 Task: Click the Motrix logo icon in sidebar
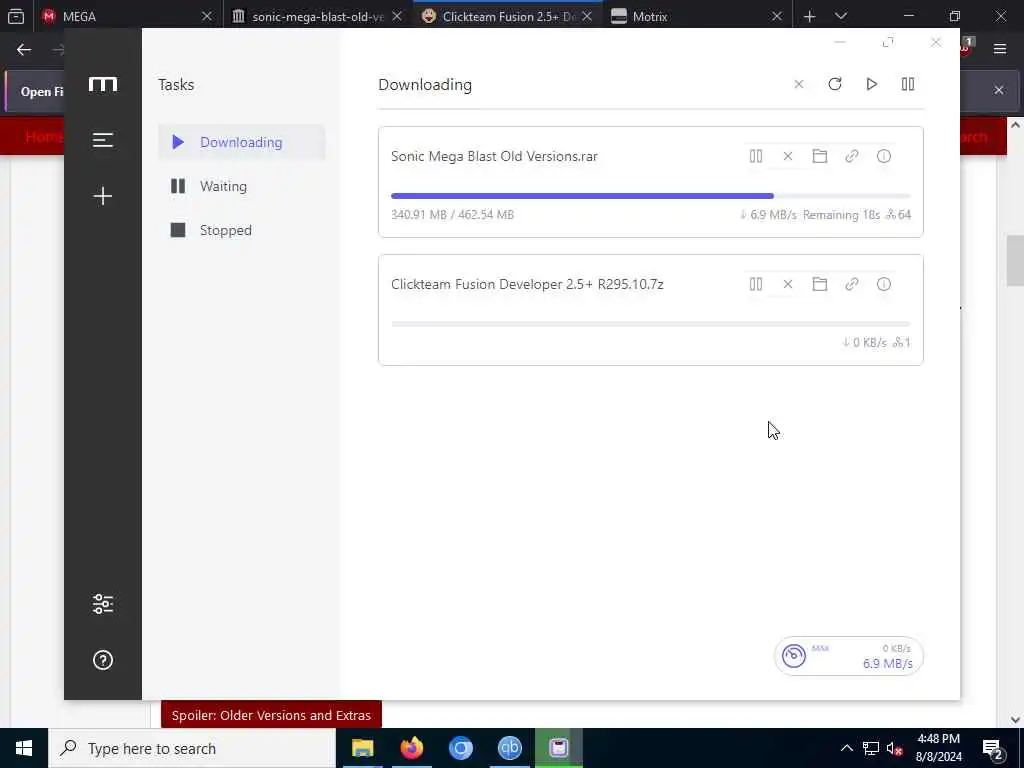[103, 84]
